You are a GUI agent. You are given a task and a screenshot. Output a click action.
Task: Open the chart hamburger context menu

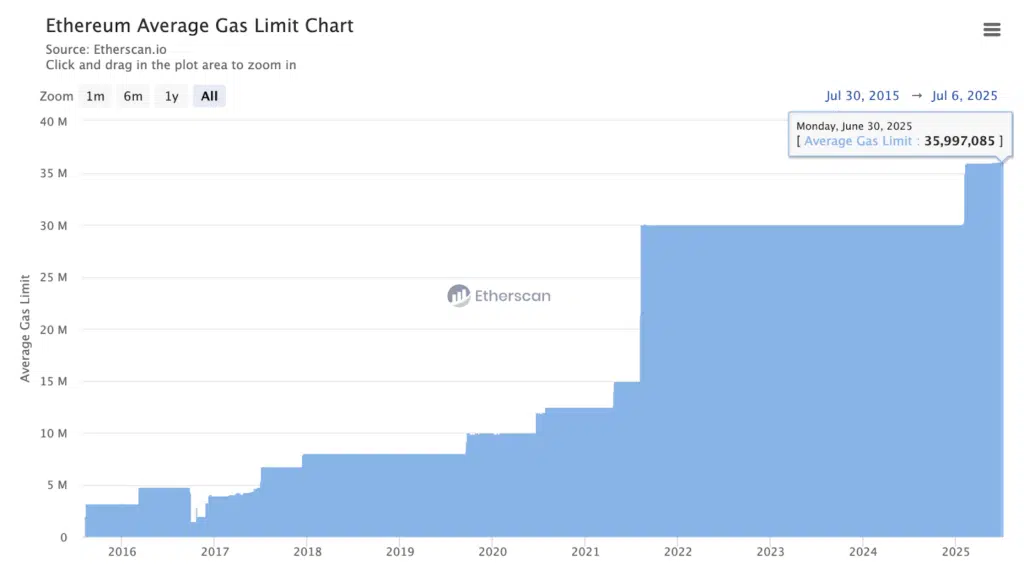(991, 30)
